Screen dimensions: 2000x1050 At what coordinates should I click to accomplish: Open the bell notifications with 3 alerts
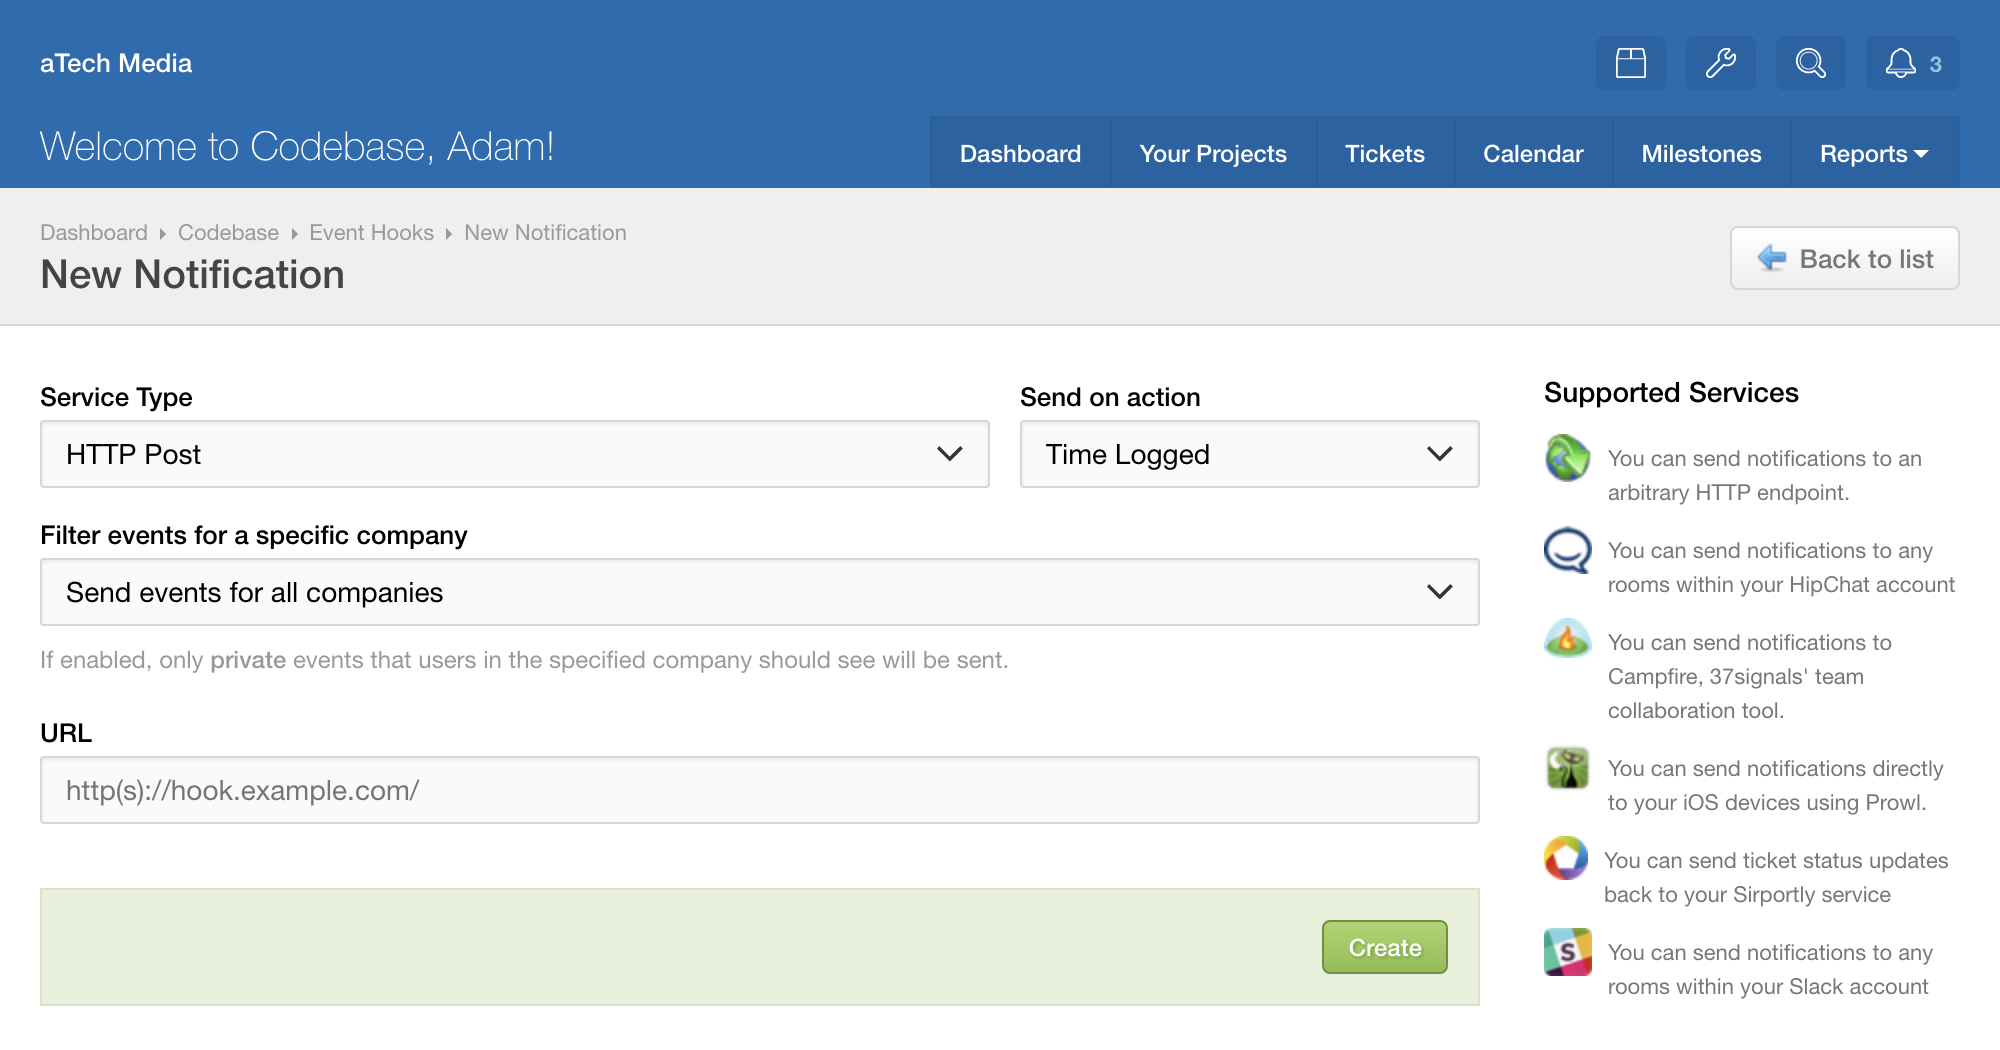tap(1913, 63)
